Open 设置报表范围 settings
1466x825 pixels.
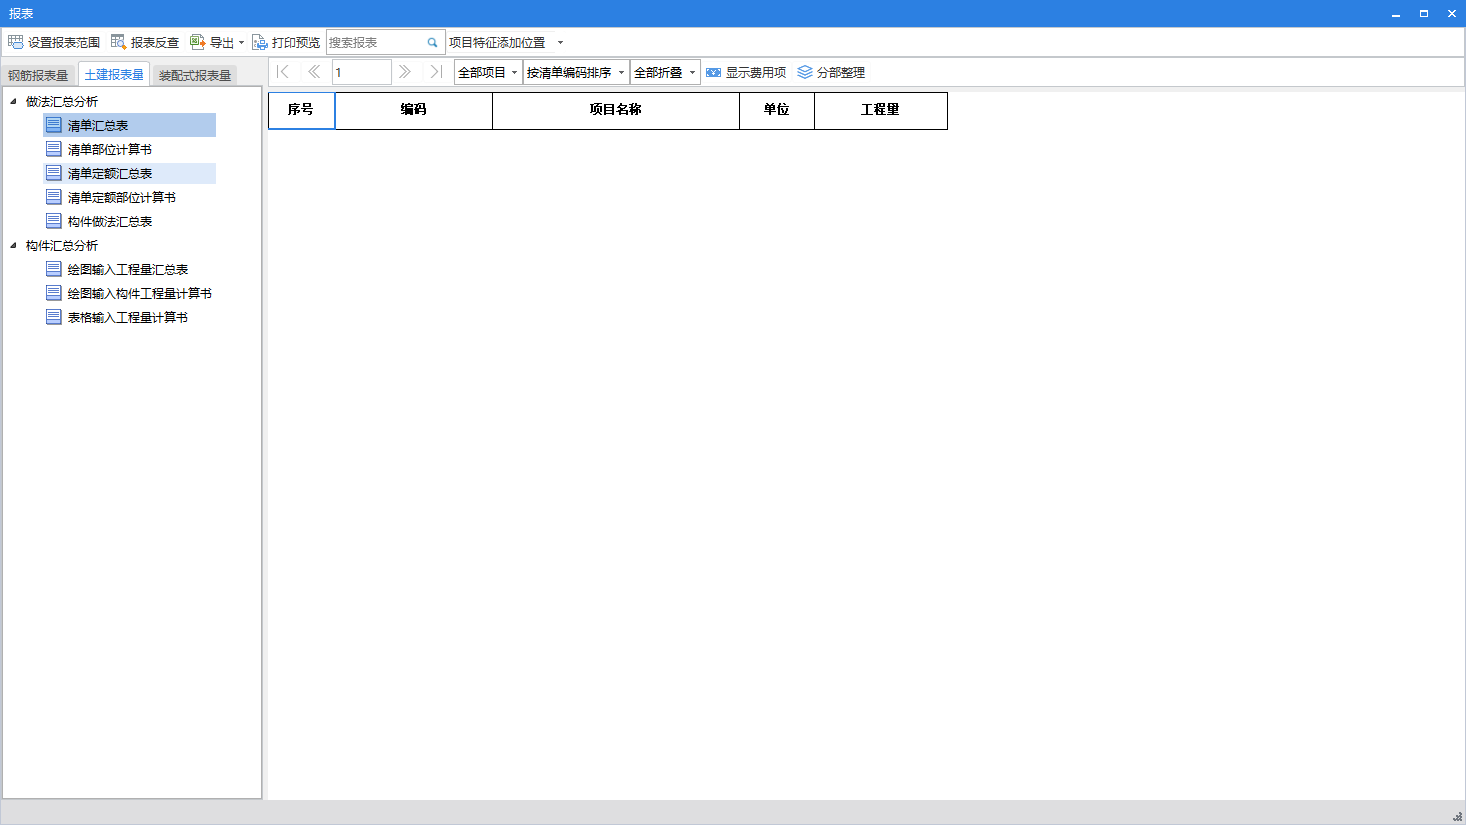coord(54,42)
